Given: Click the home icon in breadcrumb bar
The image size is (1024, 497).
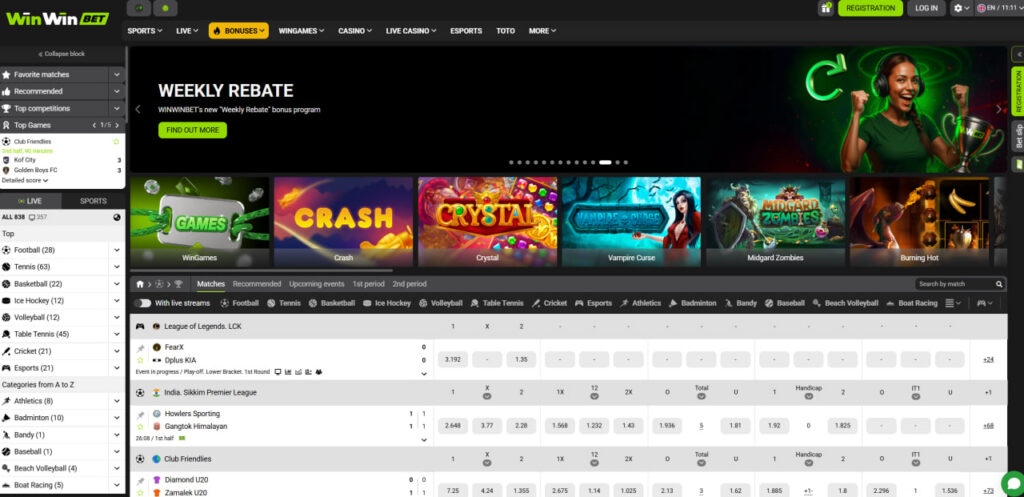Looking at the screenshot, I should coord(140,284).
